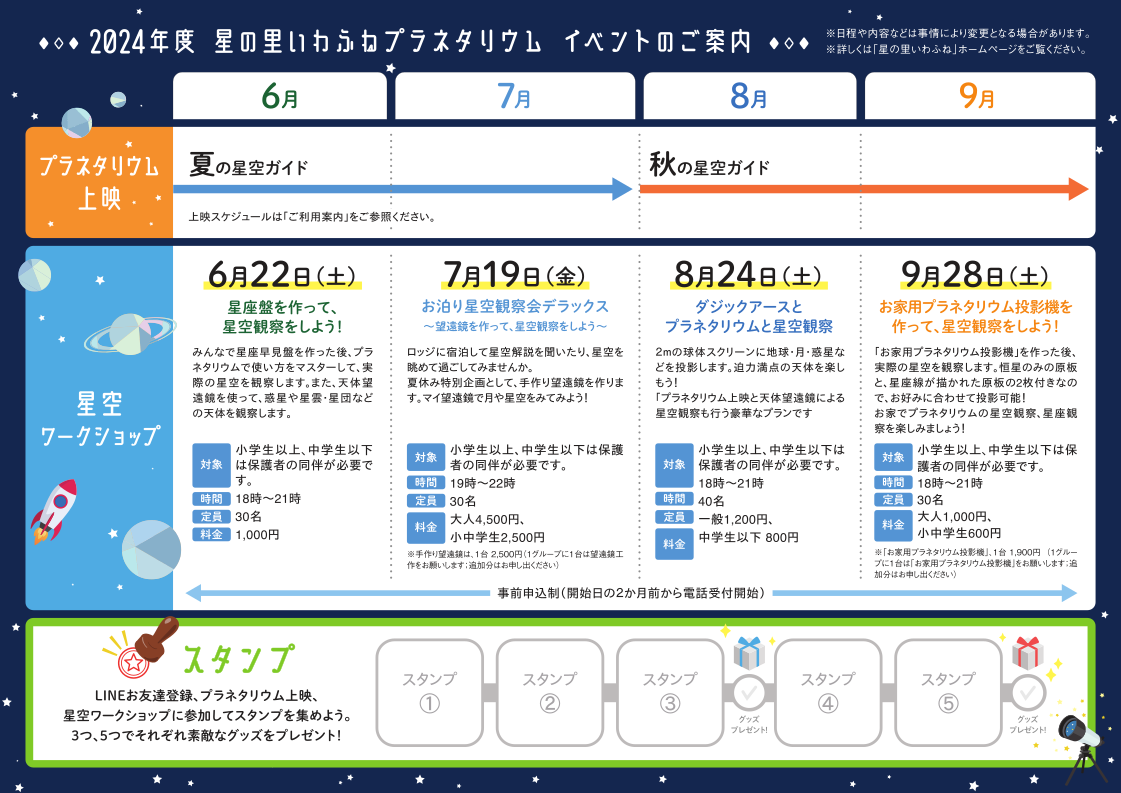Click the checkmark circle after stamp ③
Screen dimensions: 1121x793
click(x=749, y=692)
